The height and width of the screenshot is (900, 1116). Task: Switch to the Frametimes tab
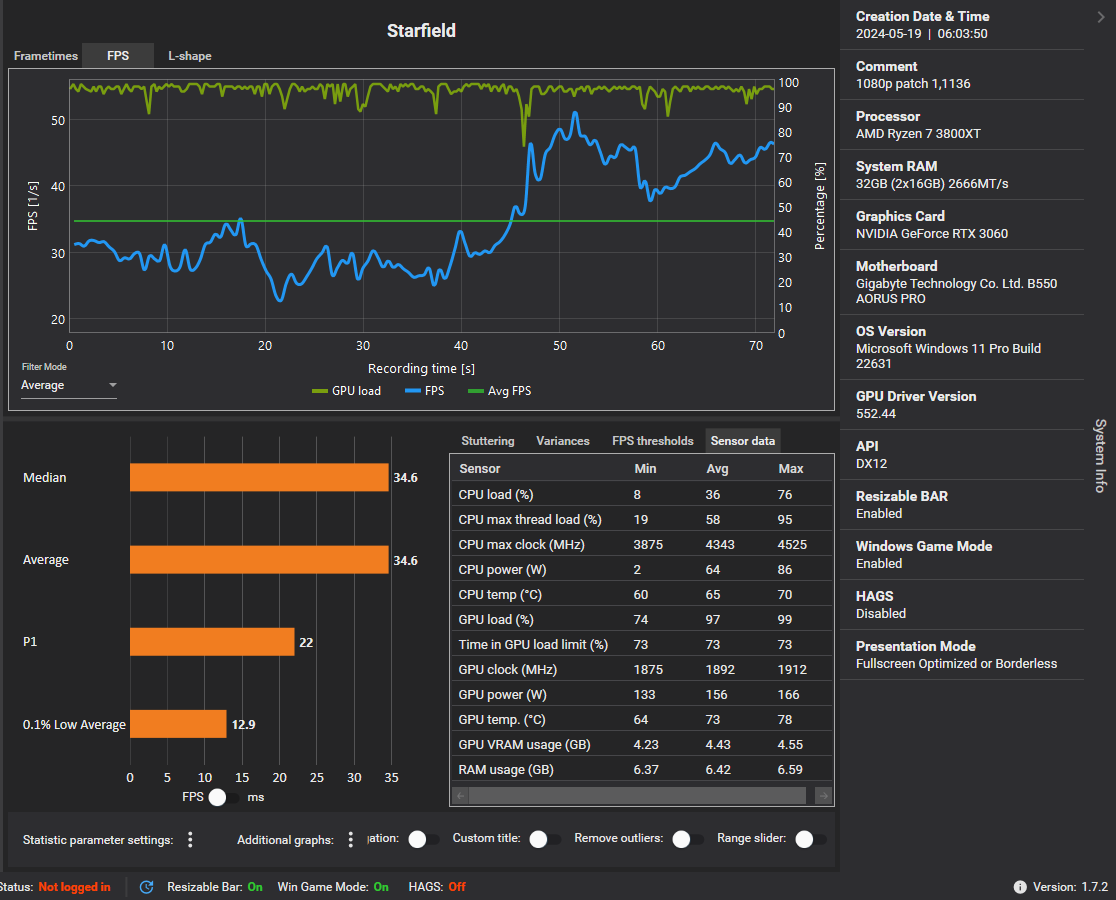point(46,55)
